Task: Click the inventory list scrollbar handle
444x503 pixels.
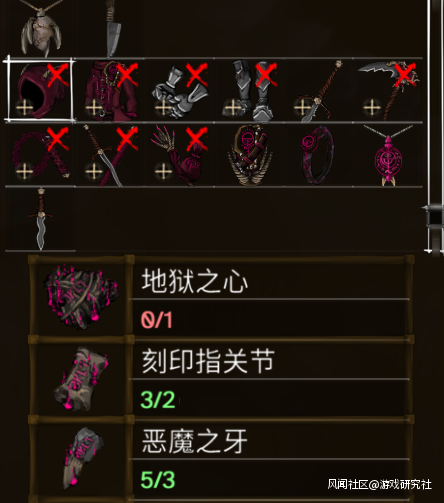Action: click(434, 217)
